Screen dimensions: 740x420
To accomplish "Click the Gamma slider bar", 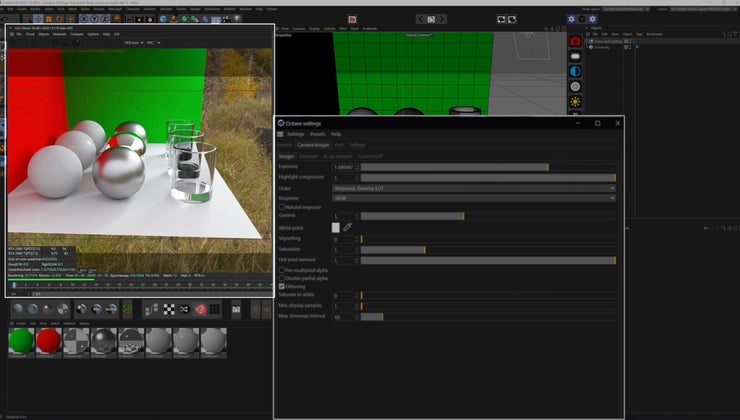I will (x=488, y=216).
